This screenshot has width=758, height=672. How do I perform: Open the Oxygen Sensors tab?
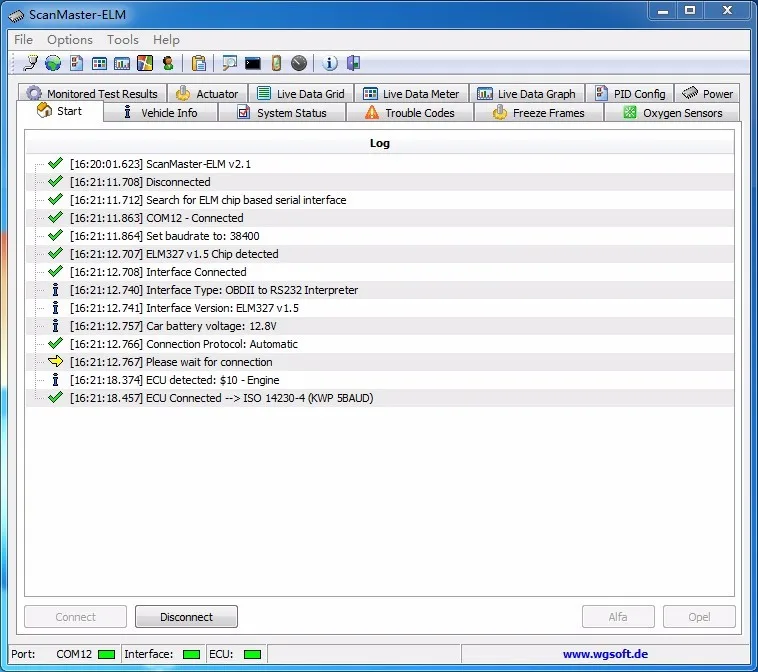[672, 113]
